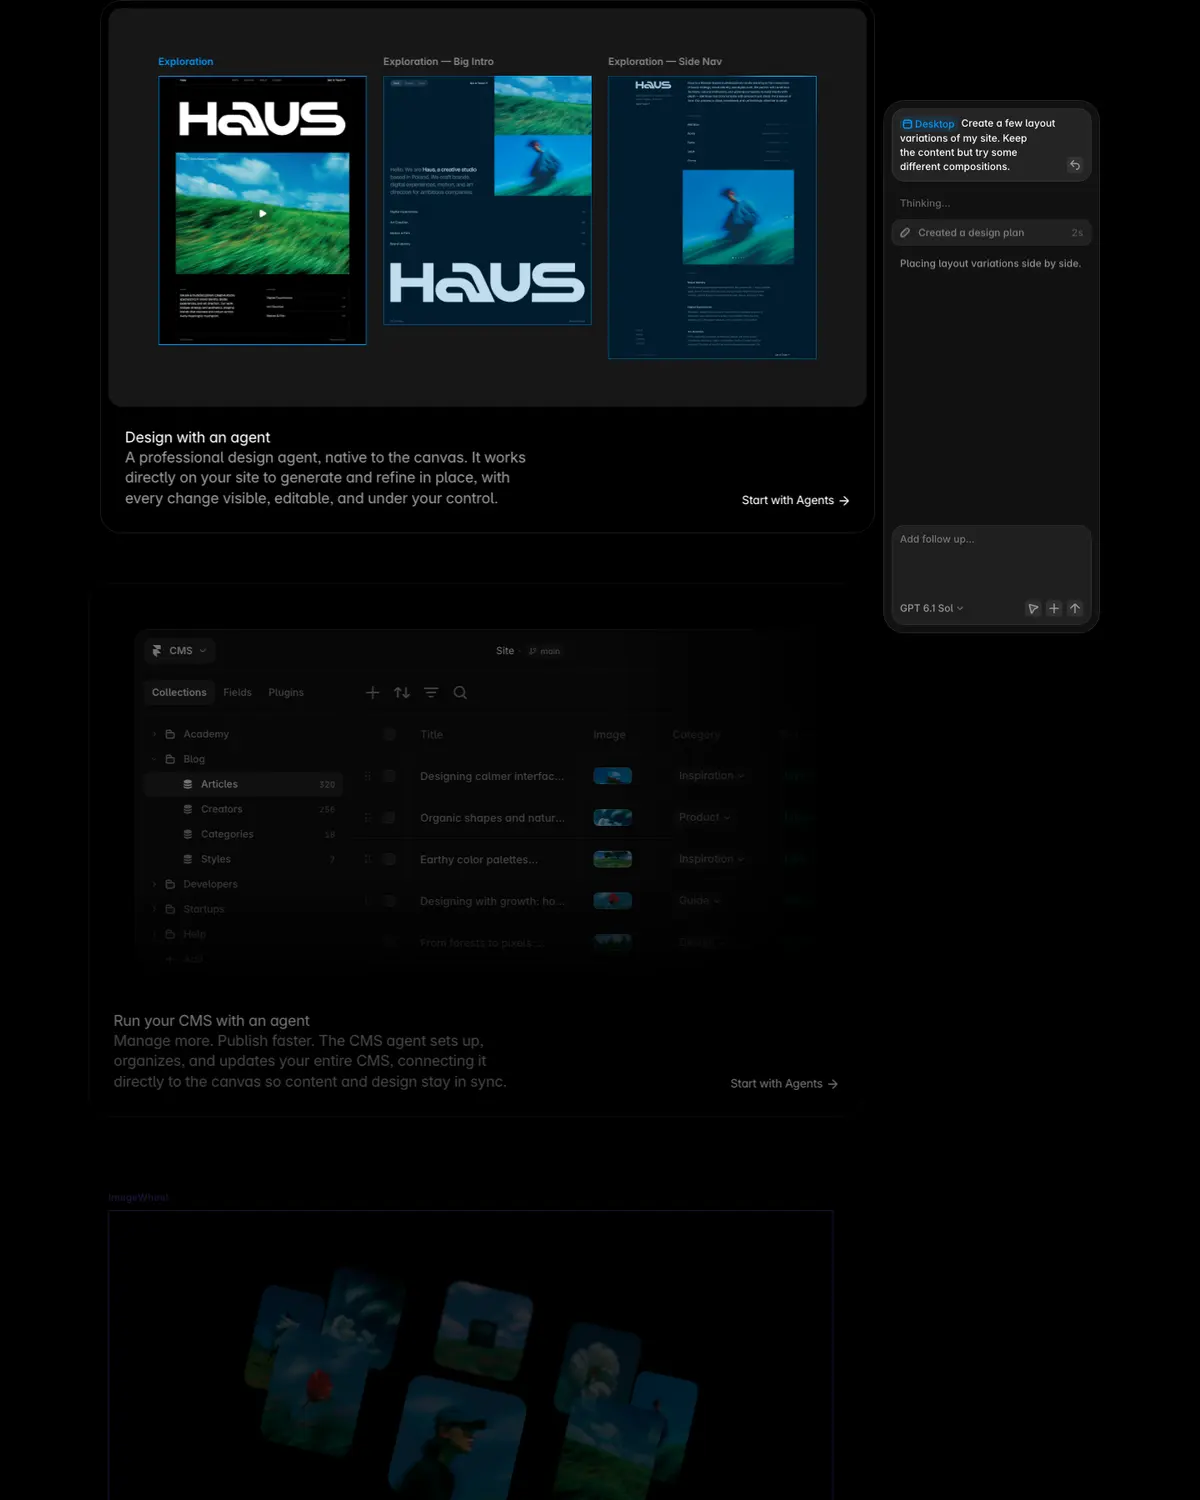Expand the Academy folder chevron
The height and width of the screenshot is (1500, 1200).
tap(154, 734)
